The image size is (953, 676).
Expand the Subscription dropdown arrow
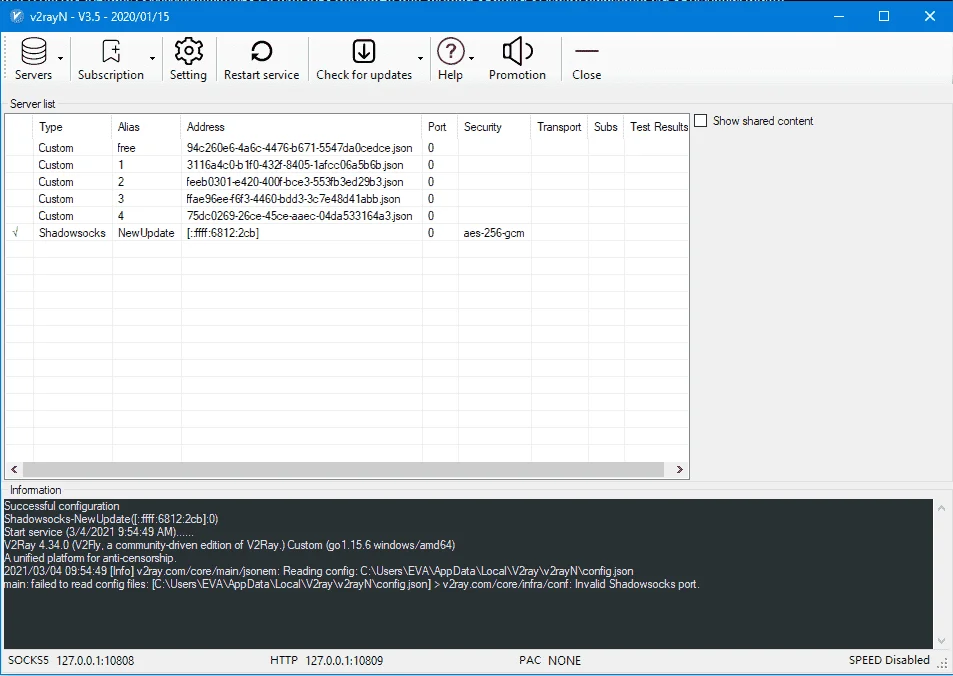153,58
